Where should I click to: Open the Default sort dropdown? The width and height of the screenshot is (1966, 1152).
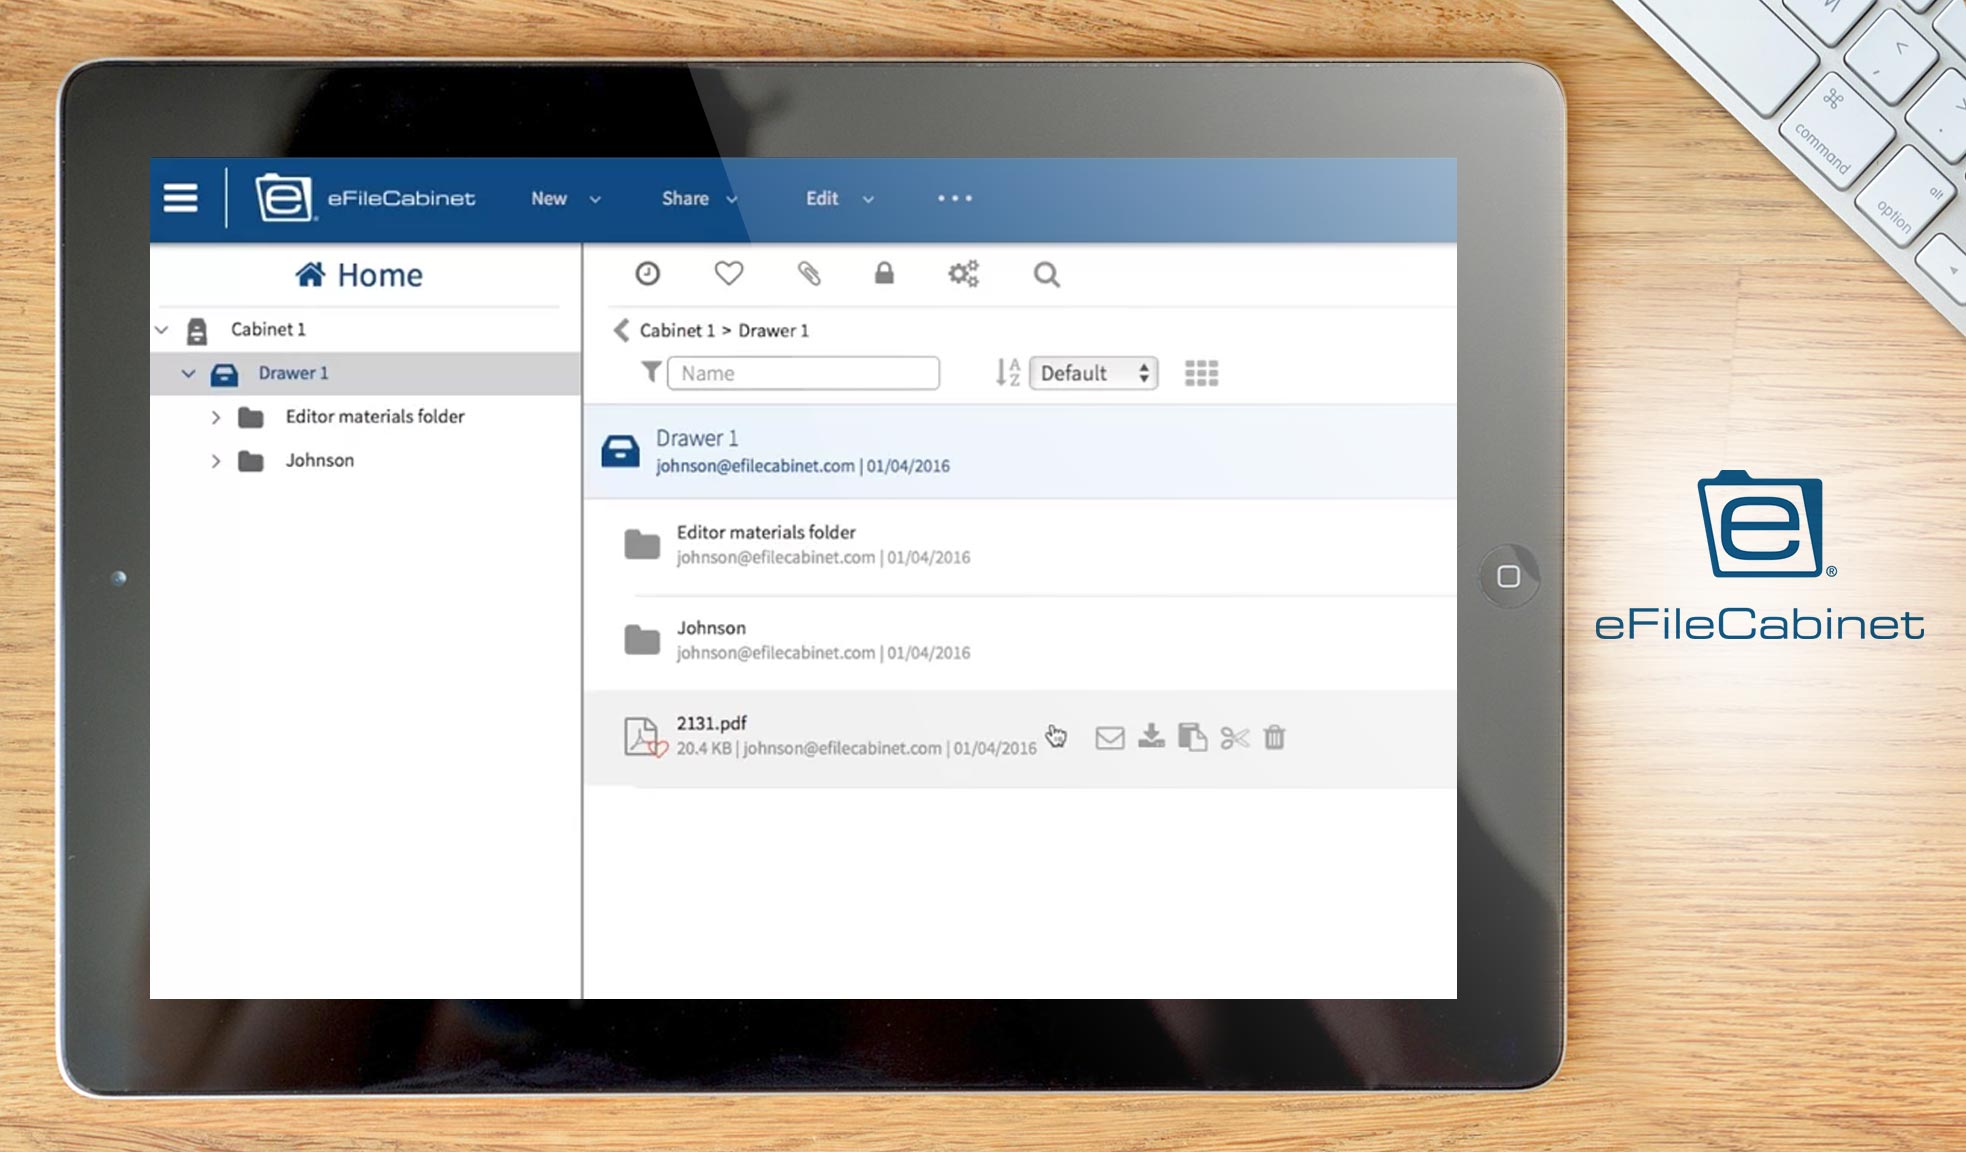(x=1093, y=372)
